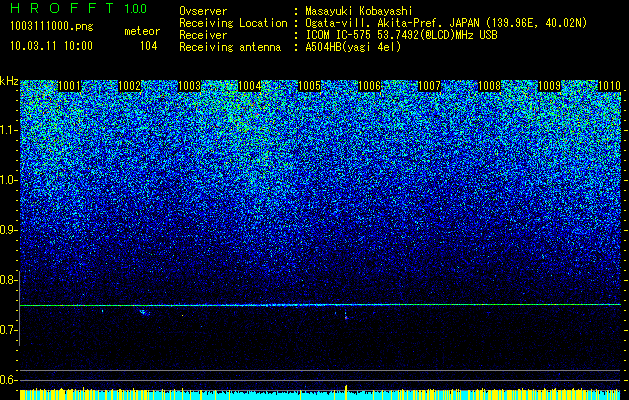Click the Ovserver field label
Image resolution: width=629 pixels, height=400 pixels.
(203, 11)
